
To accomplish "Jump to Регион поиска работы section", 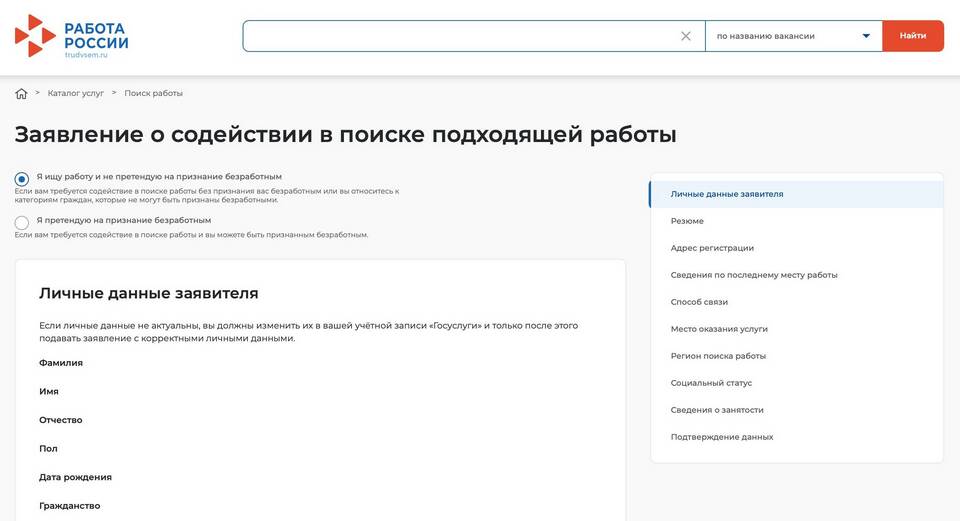I will [x=718, y=356].
